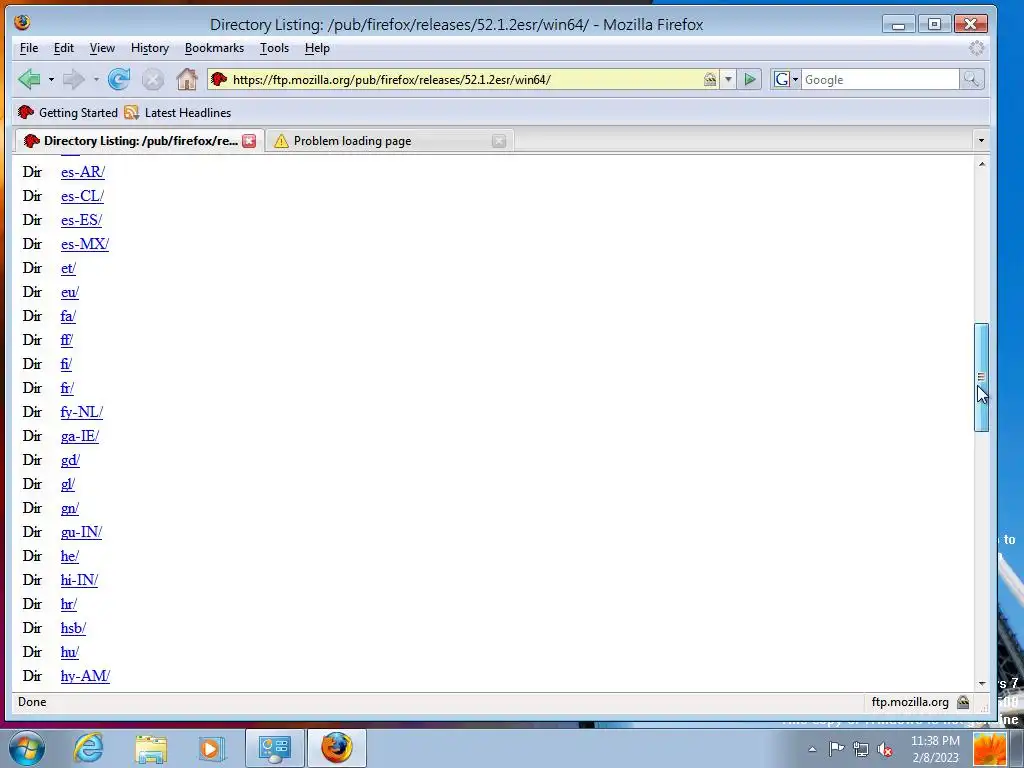Open the View menu

tap(102, 48)
